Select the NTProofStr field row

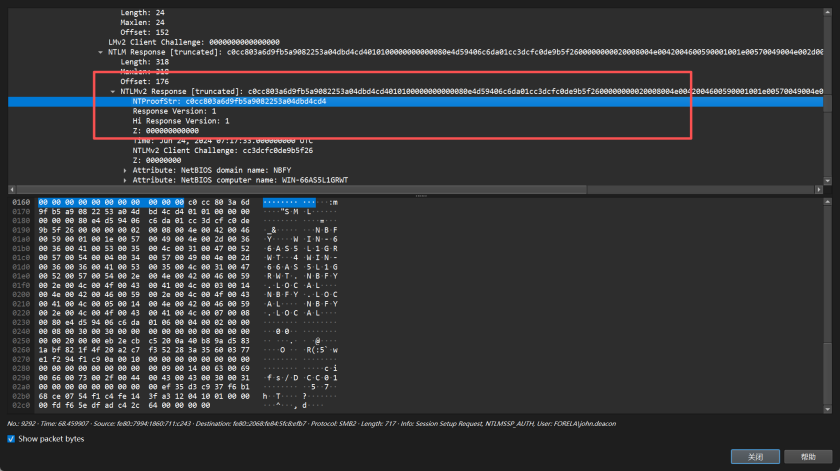point(228,101)
